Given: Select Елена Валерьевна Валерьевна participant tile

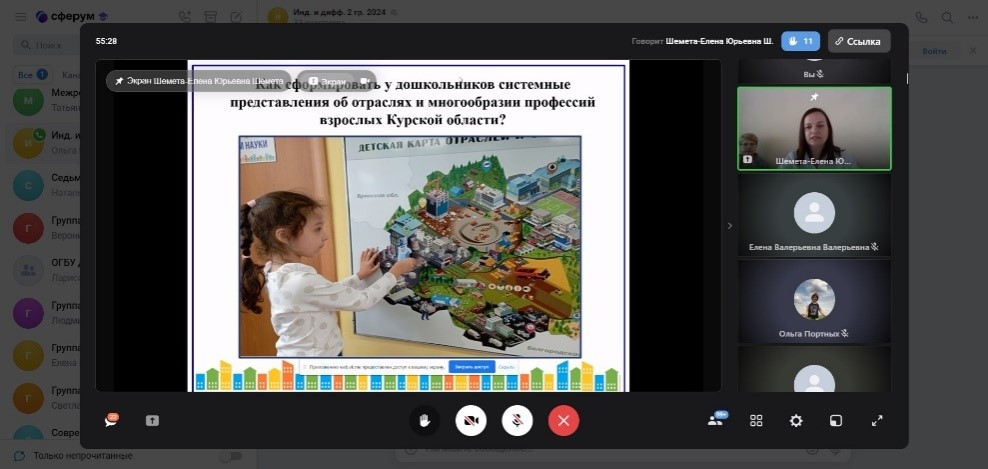Looking at the screenshot, I should 814,216.
